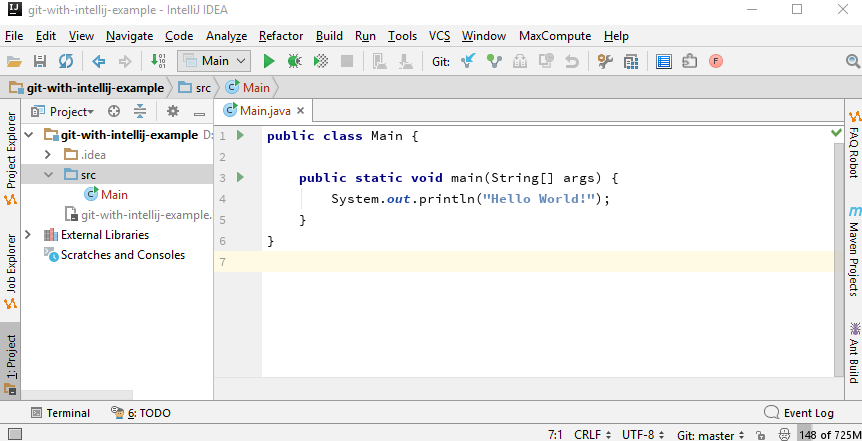Expand External Libraries node
This screenshot has height=441, width=862.
pyautogui.click(x=28, y=235)
